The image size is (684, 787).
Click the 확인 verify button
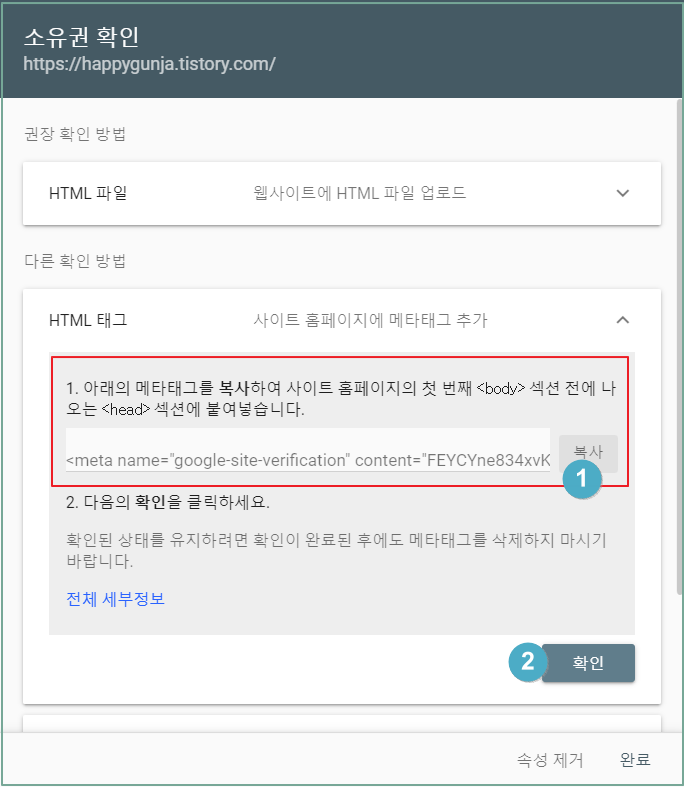click(x=588, y=663)
